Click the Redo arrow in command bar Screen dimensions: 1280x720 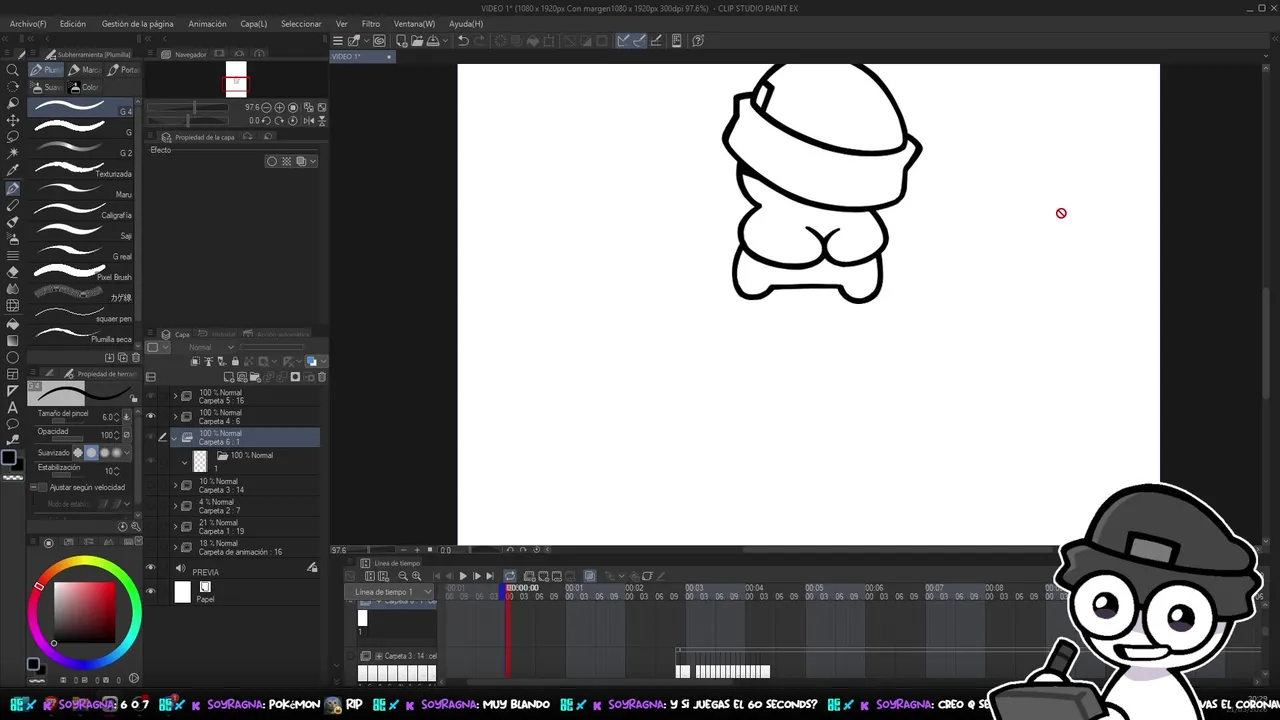click(481, 41)
